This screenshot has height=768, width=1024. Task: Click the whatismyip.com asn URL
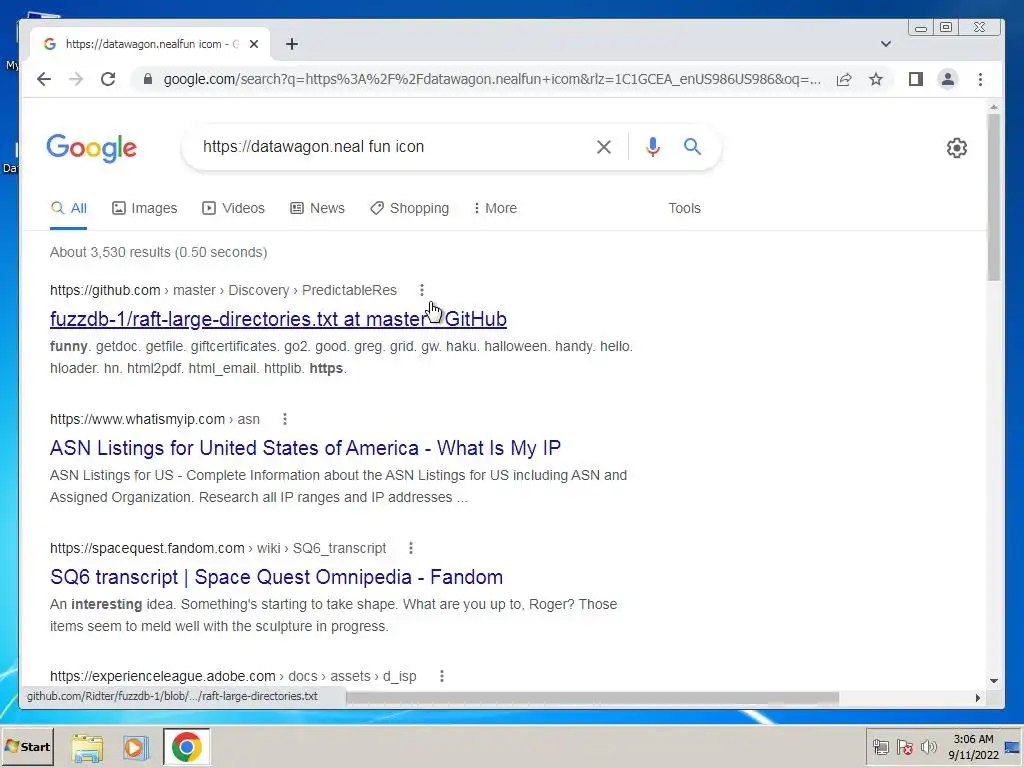click(x=155, y=419)
